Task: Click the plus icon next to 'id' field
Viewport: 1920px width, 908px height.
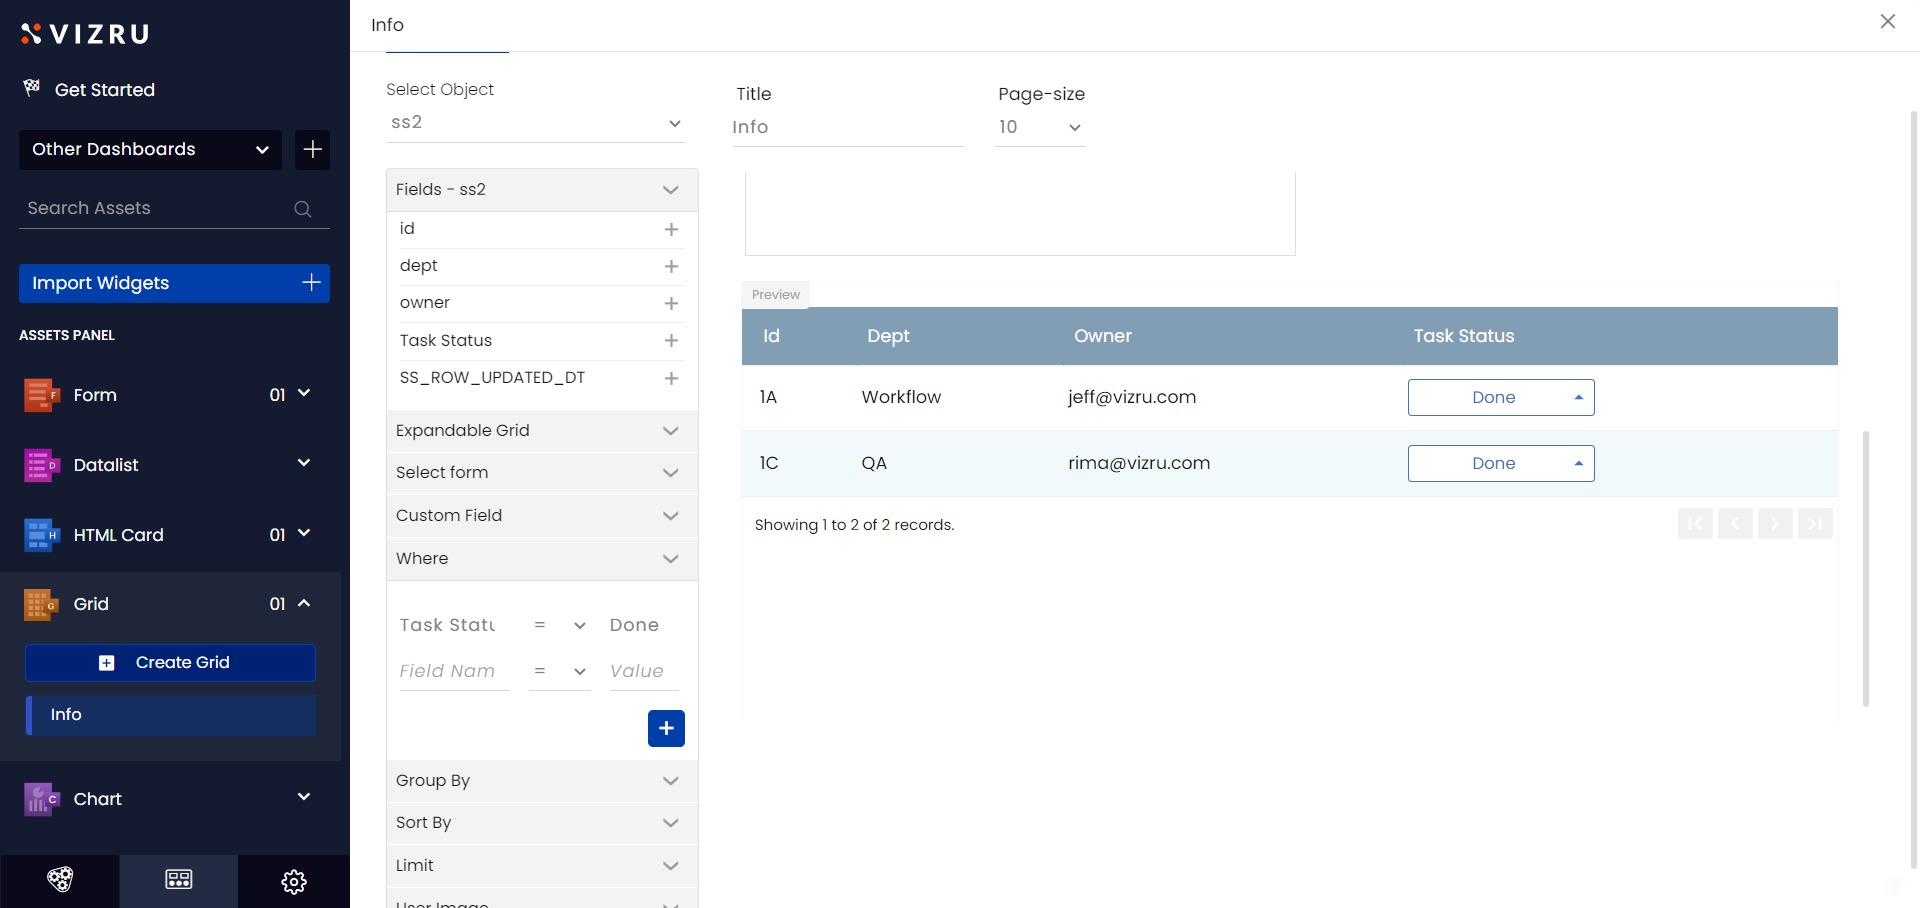Action: point(671,229)
